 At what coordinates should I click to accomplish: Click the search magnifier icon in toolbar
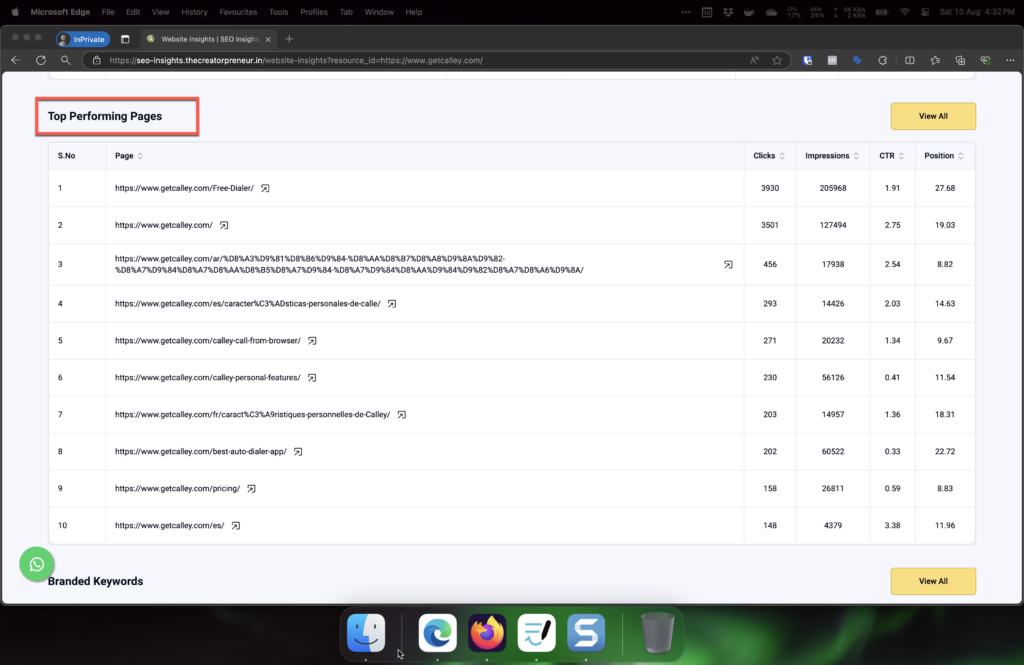click(65, 60)
